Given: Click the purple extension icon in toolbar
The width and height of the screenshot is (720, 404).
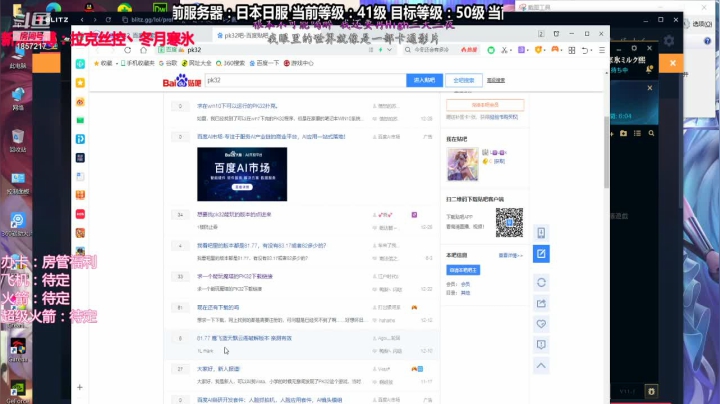Looking at the screenshot, I should [521, 50].
